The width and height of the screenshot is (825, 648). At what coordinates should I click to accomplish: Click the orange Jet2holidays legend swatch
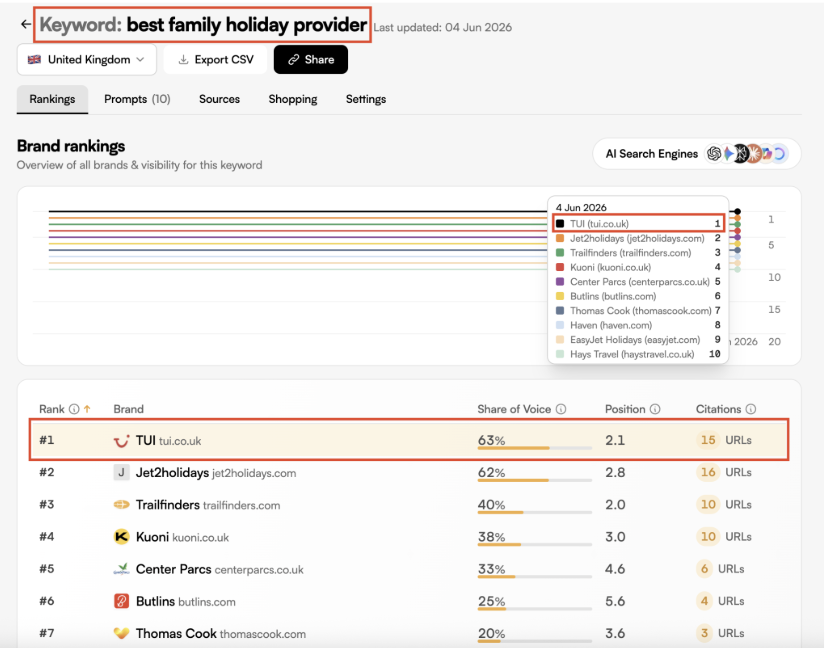pos(560,238)
